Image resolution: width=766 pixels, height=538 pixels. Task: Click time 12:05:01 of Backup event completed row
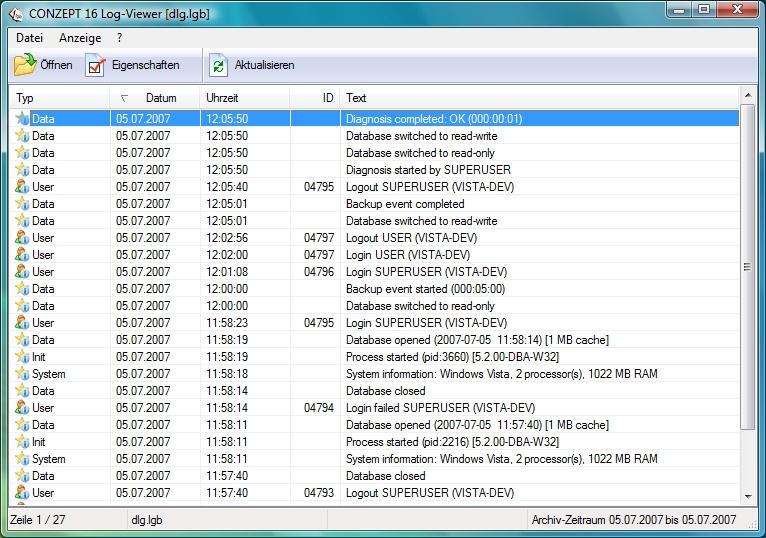227,204
